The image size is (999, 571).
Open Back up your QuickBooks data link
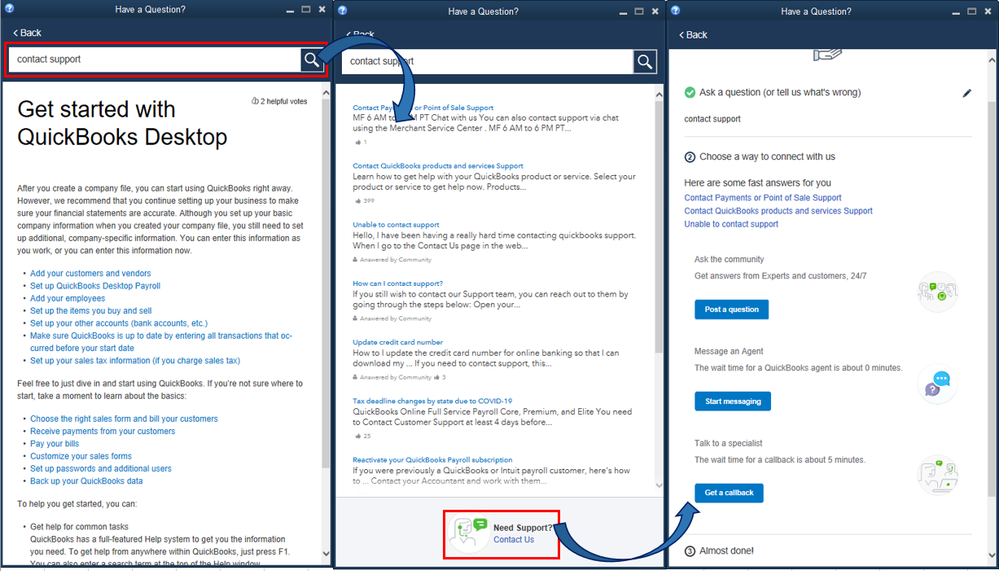(x=87, y=481)
